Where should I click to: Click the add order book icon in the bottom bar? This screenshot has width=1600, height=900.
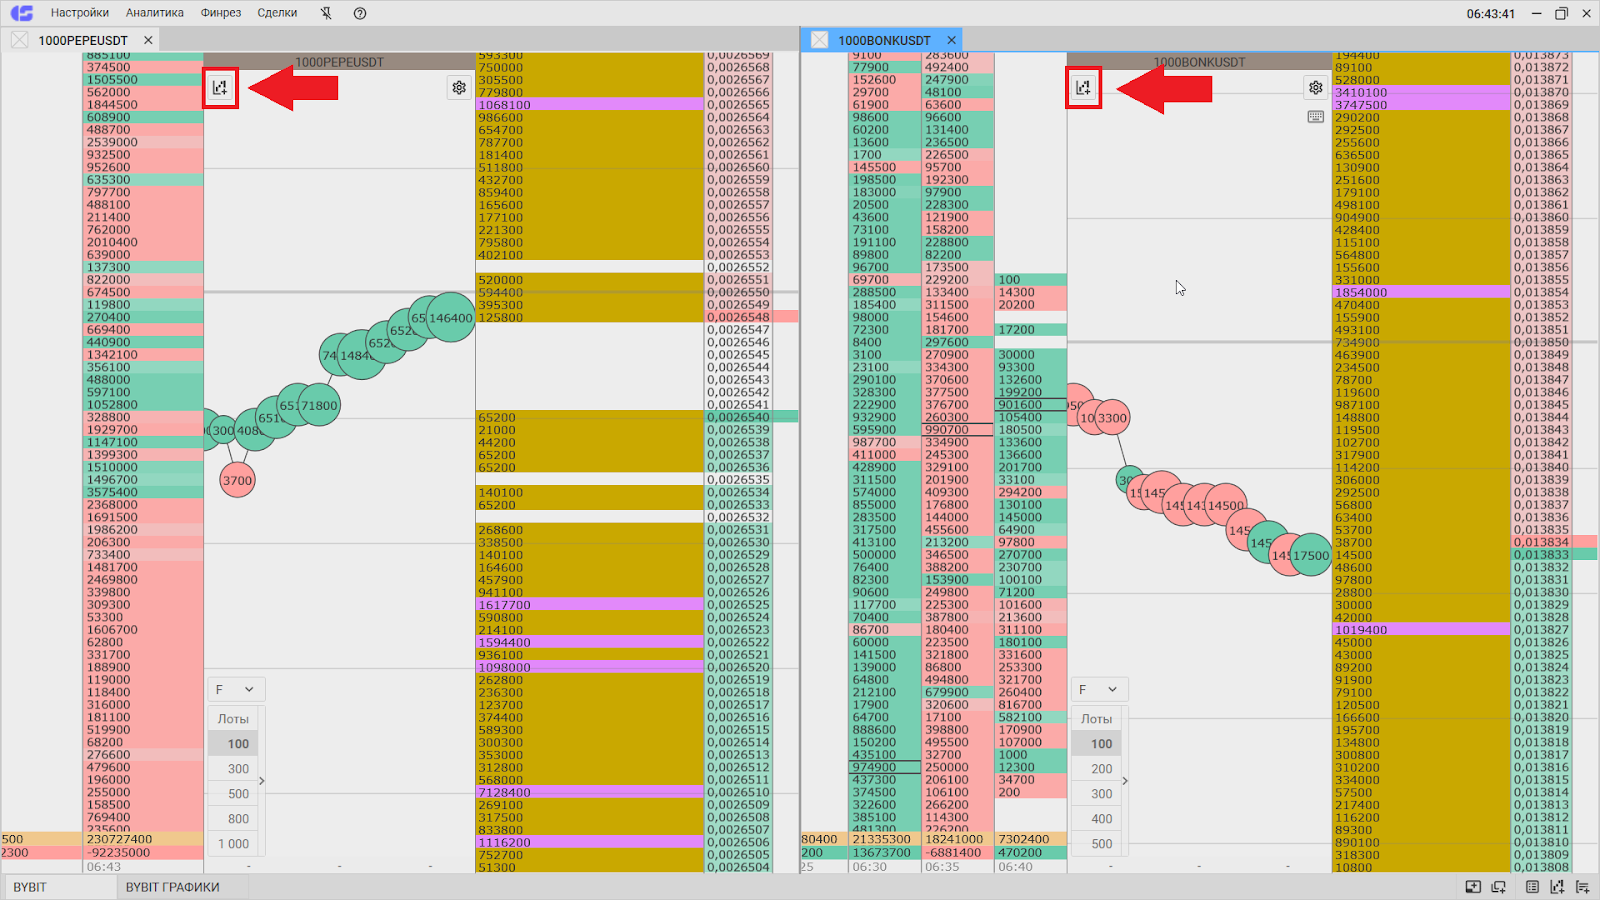click(x=1582, y=887)
